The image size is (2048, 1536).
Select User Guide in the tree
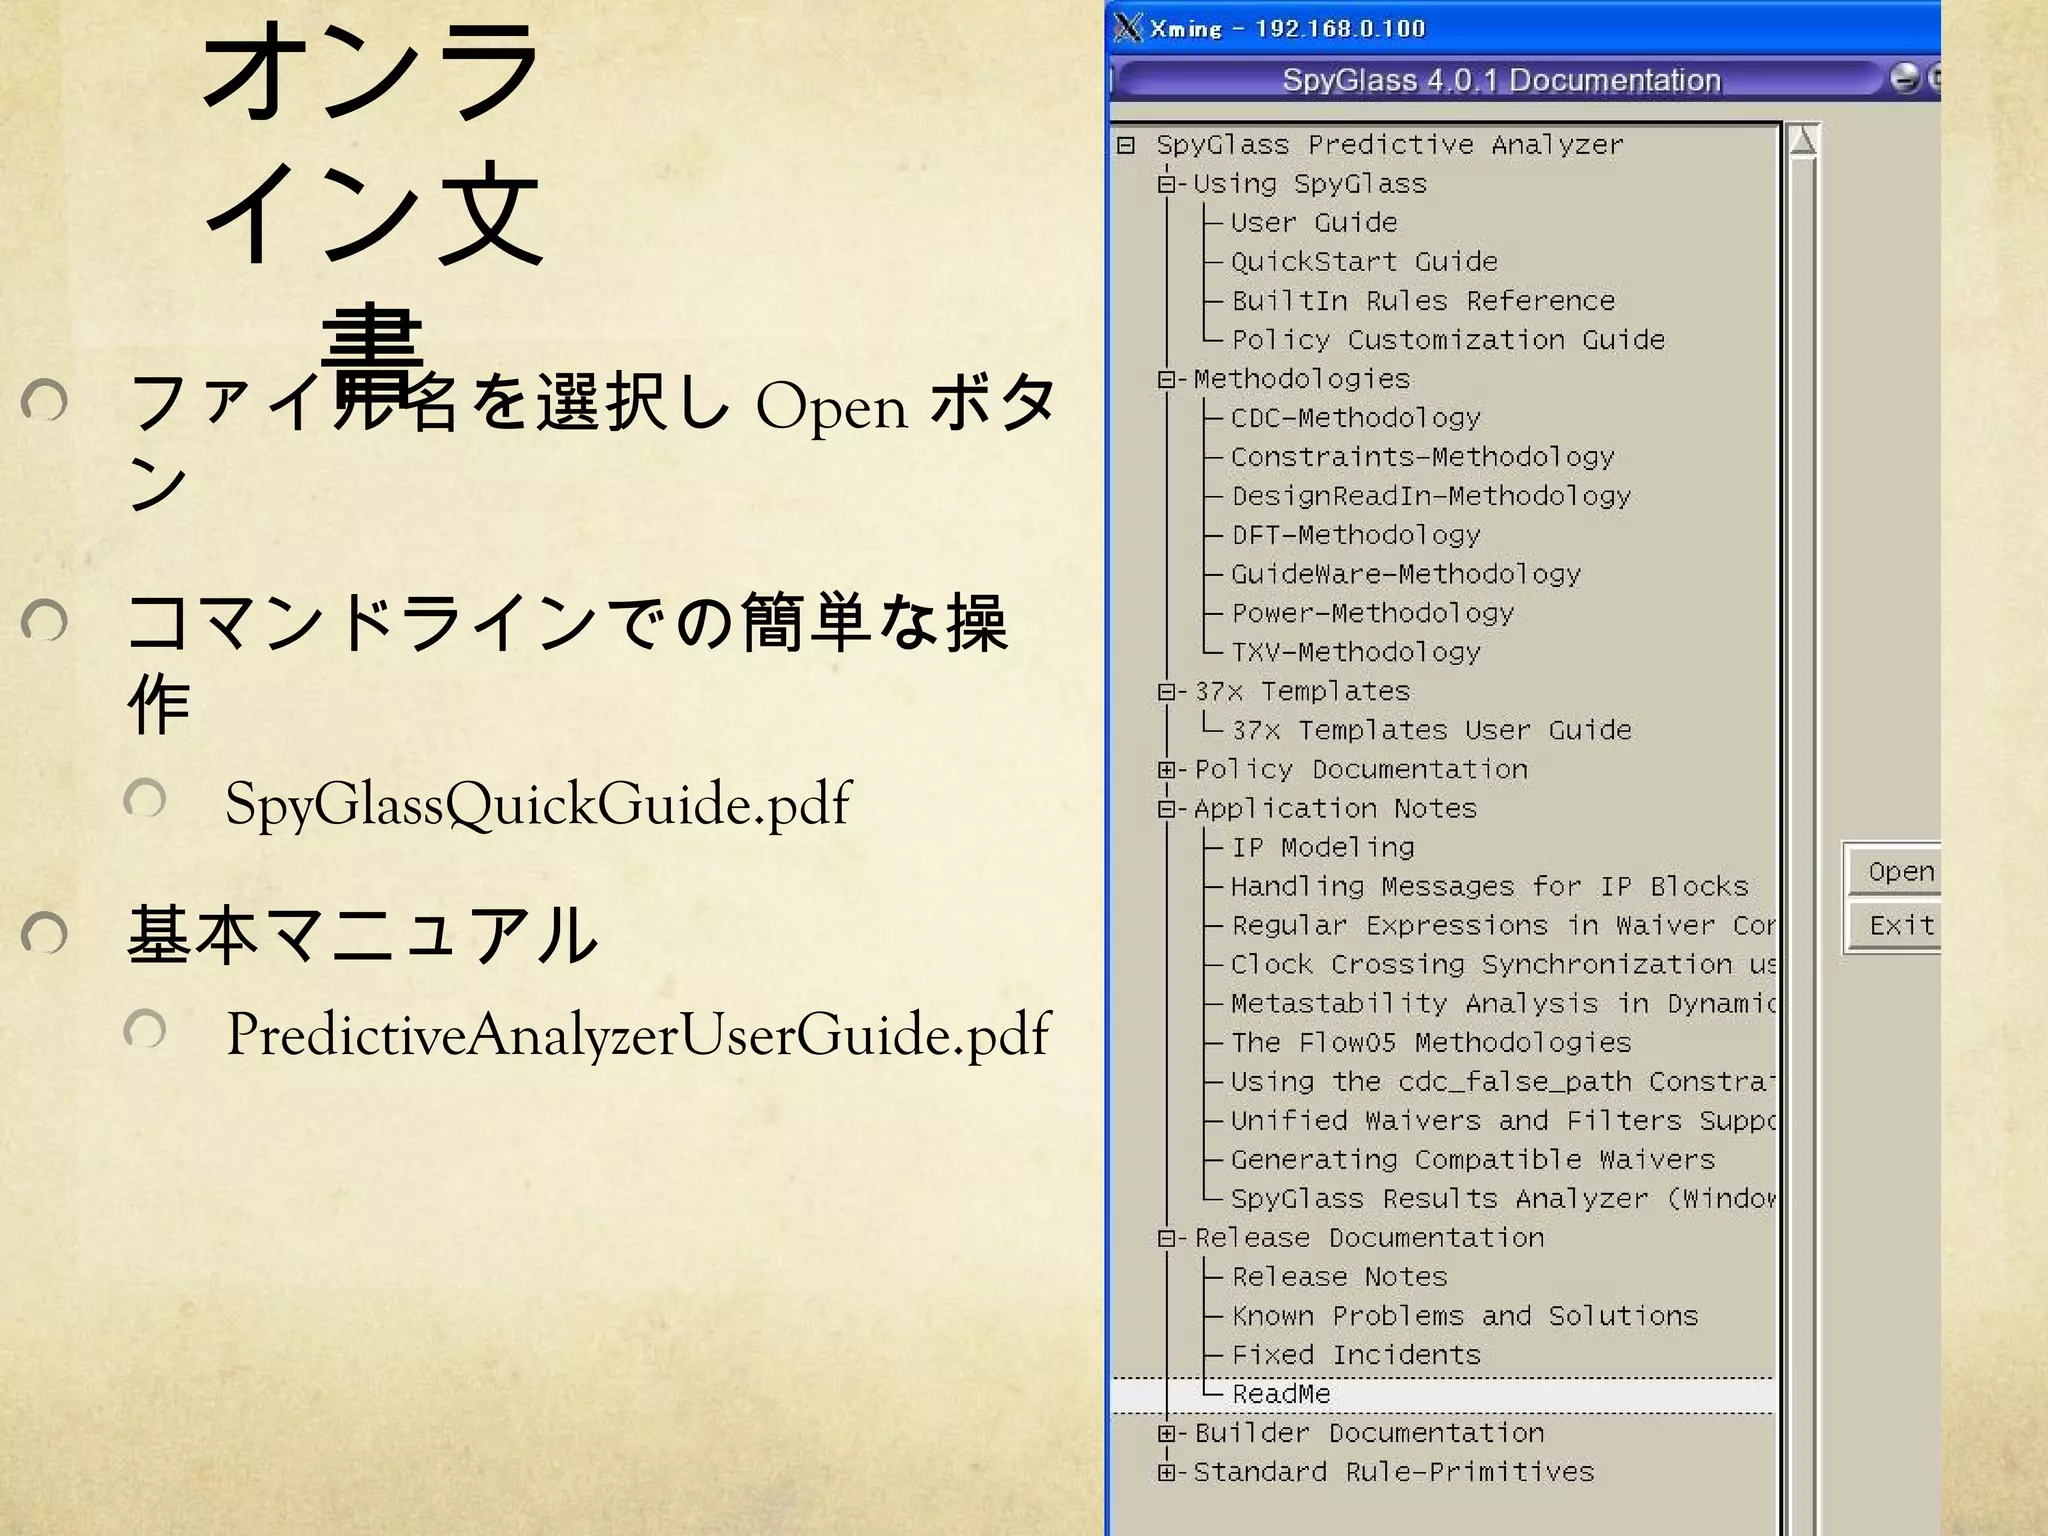click(x=1313, y=223)
